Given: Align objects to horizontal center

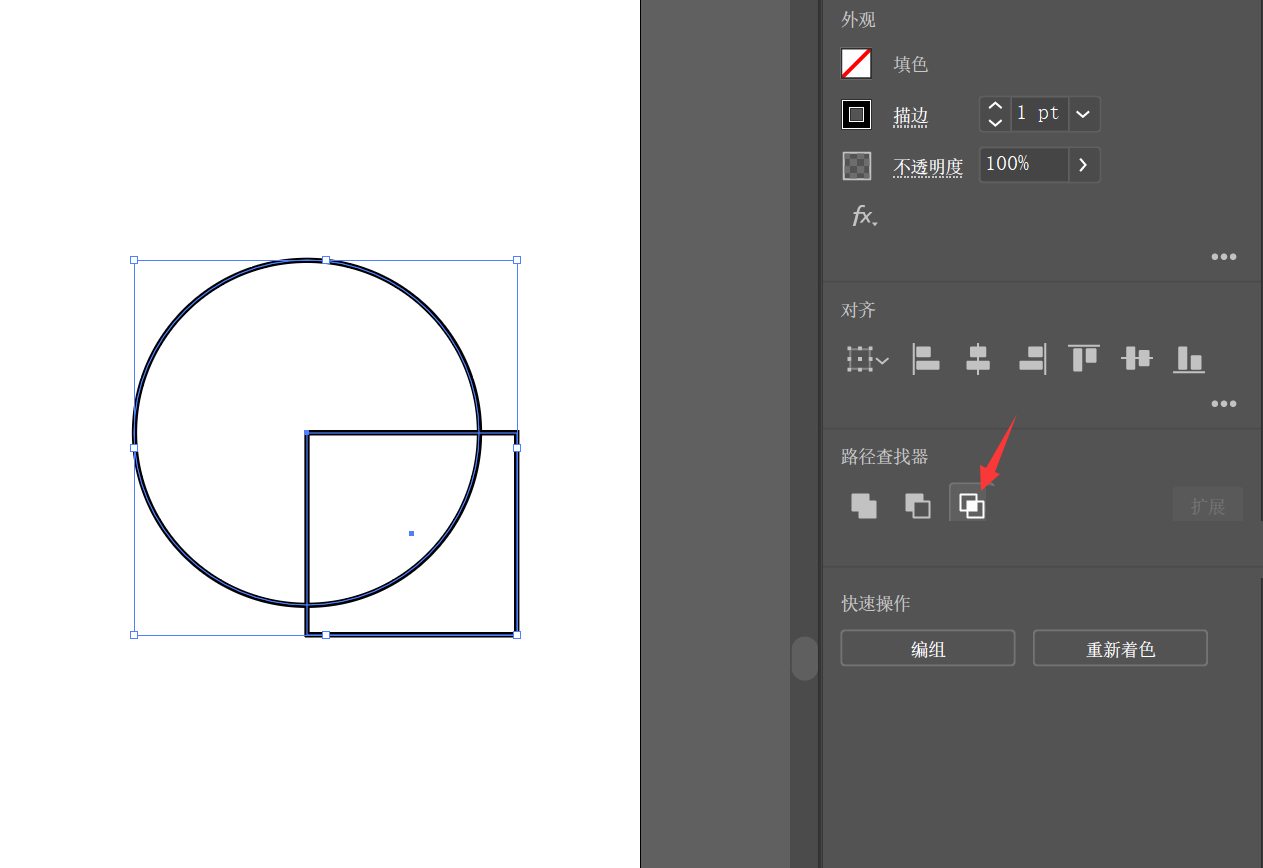Looking at the screenshot, I should point(978,359).
